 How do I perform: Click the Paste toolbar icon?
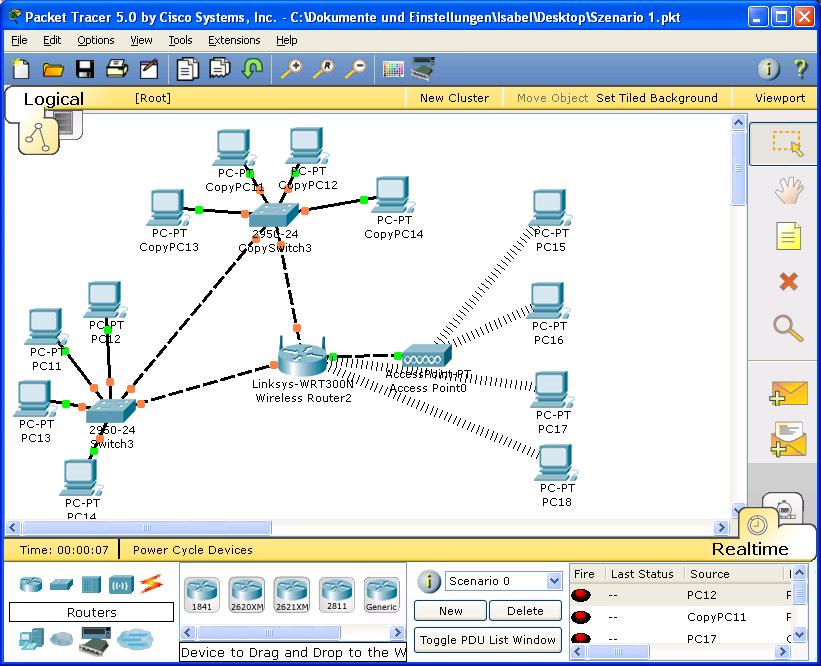coord(220,69)
